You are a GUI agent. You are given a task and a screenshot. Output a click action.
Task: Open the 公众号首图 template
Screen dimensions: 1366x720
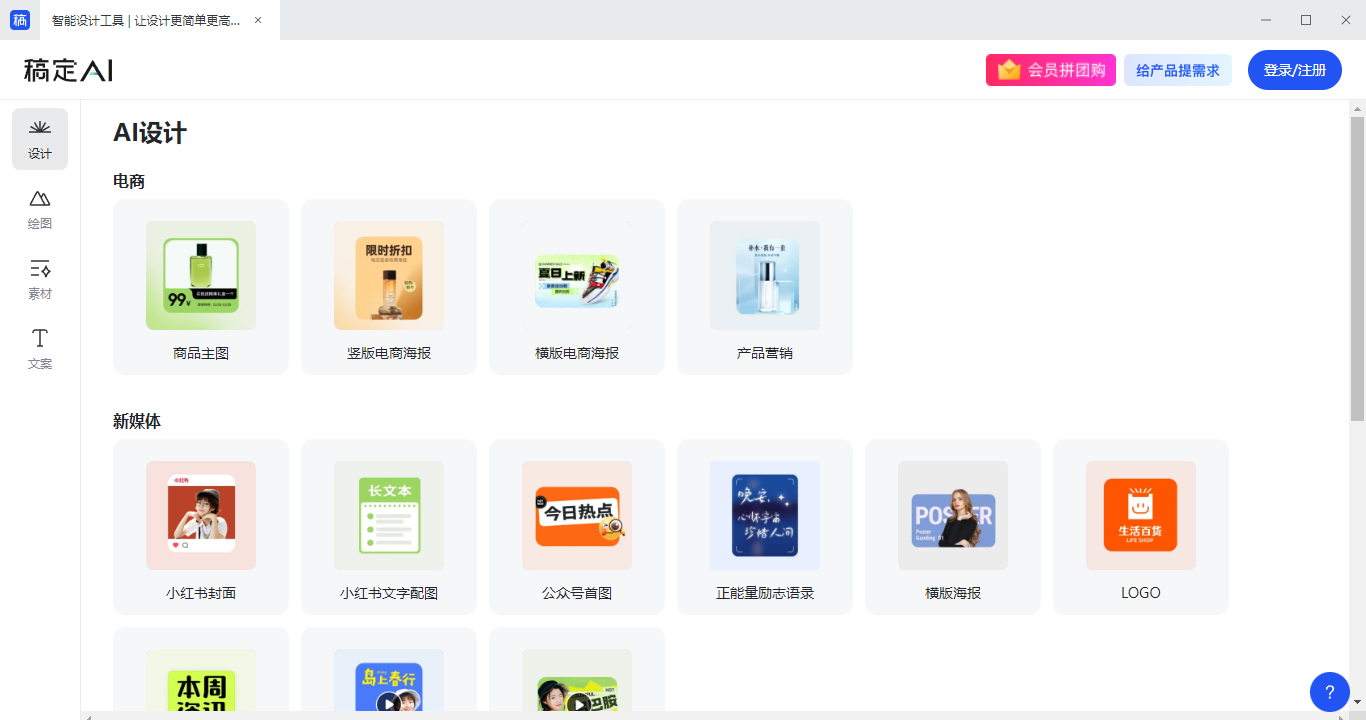pyautogui.click(x=576, y=527)
